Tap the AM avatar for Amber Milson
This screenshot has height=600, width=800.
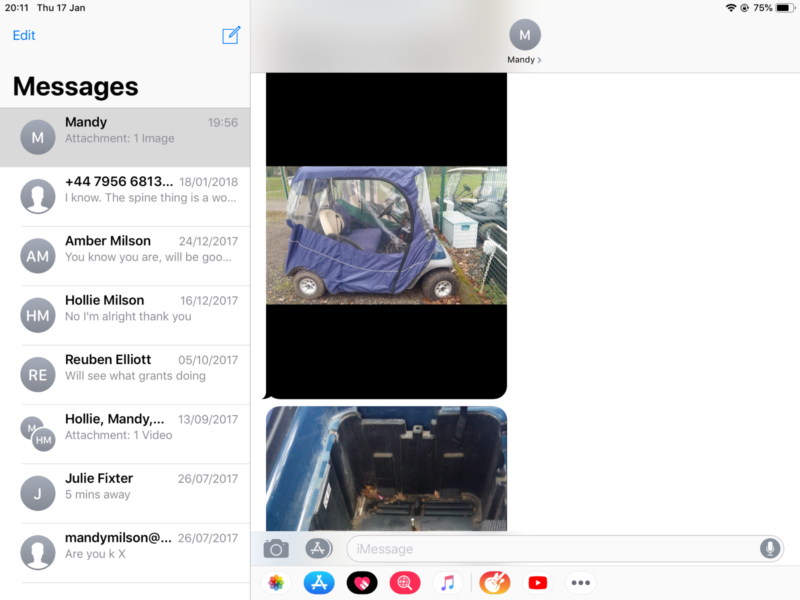pyautogui.click(x=38, y=256)
